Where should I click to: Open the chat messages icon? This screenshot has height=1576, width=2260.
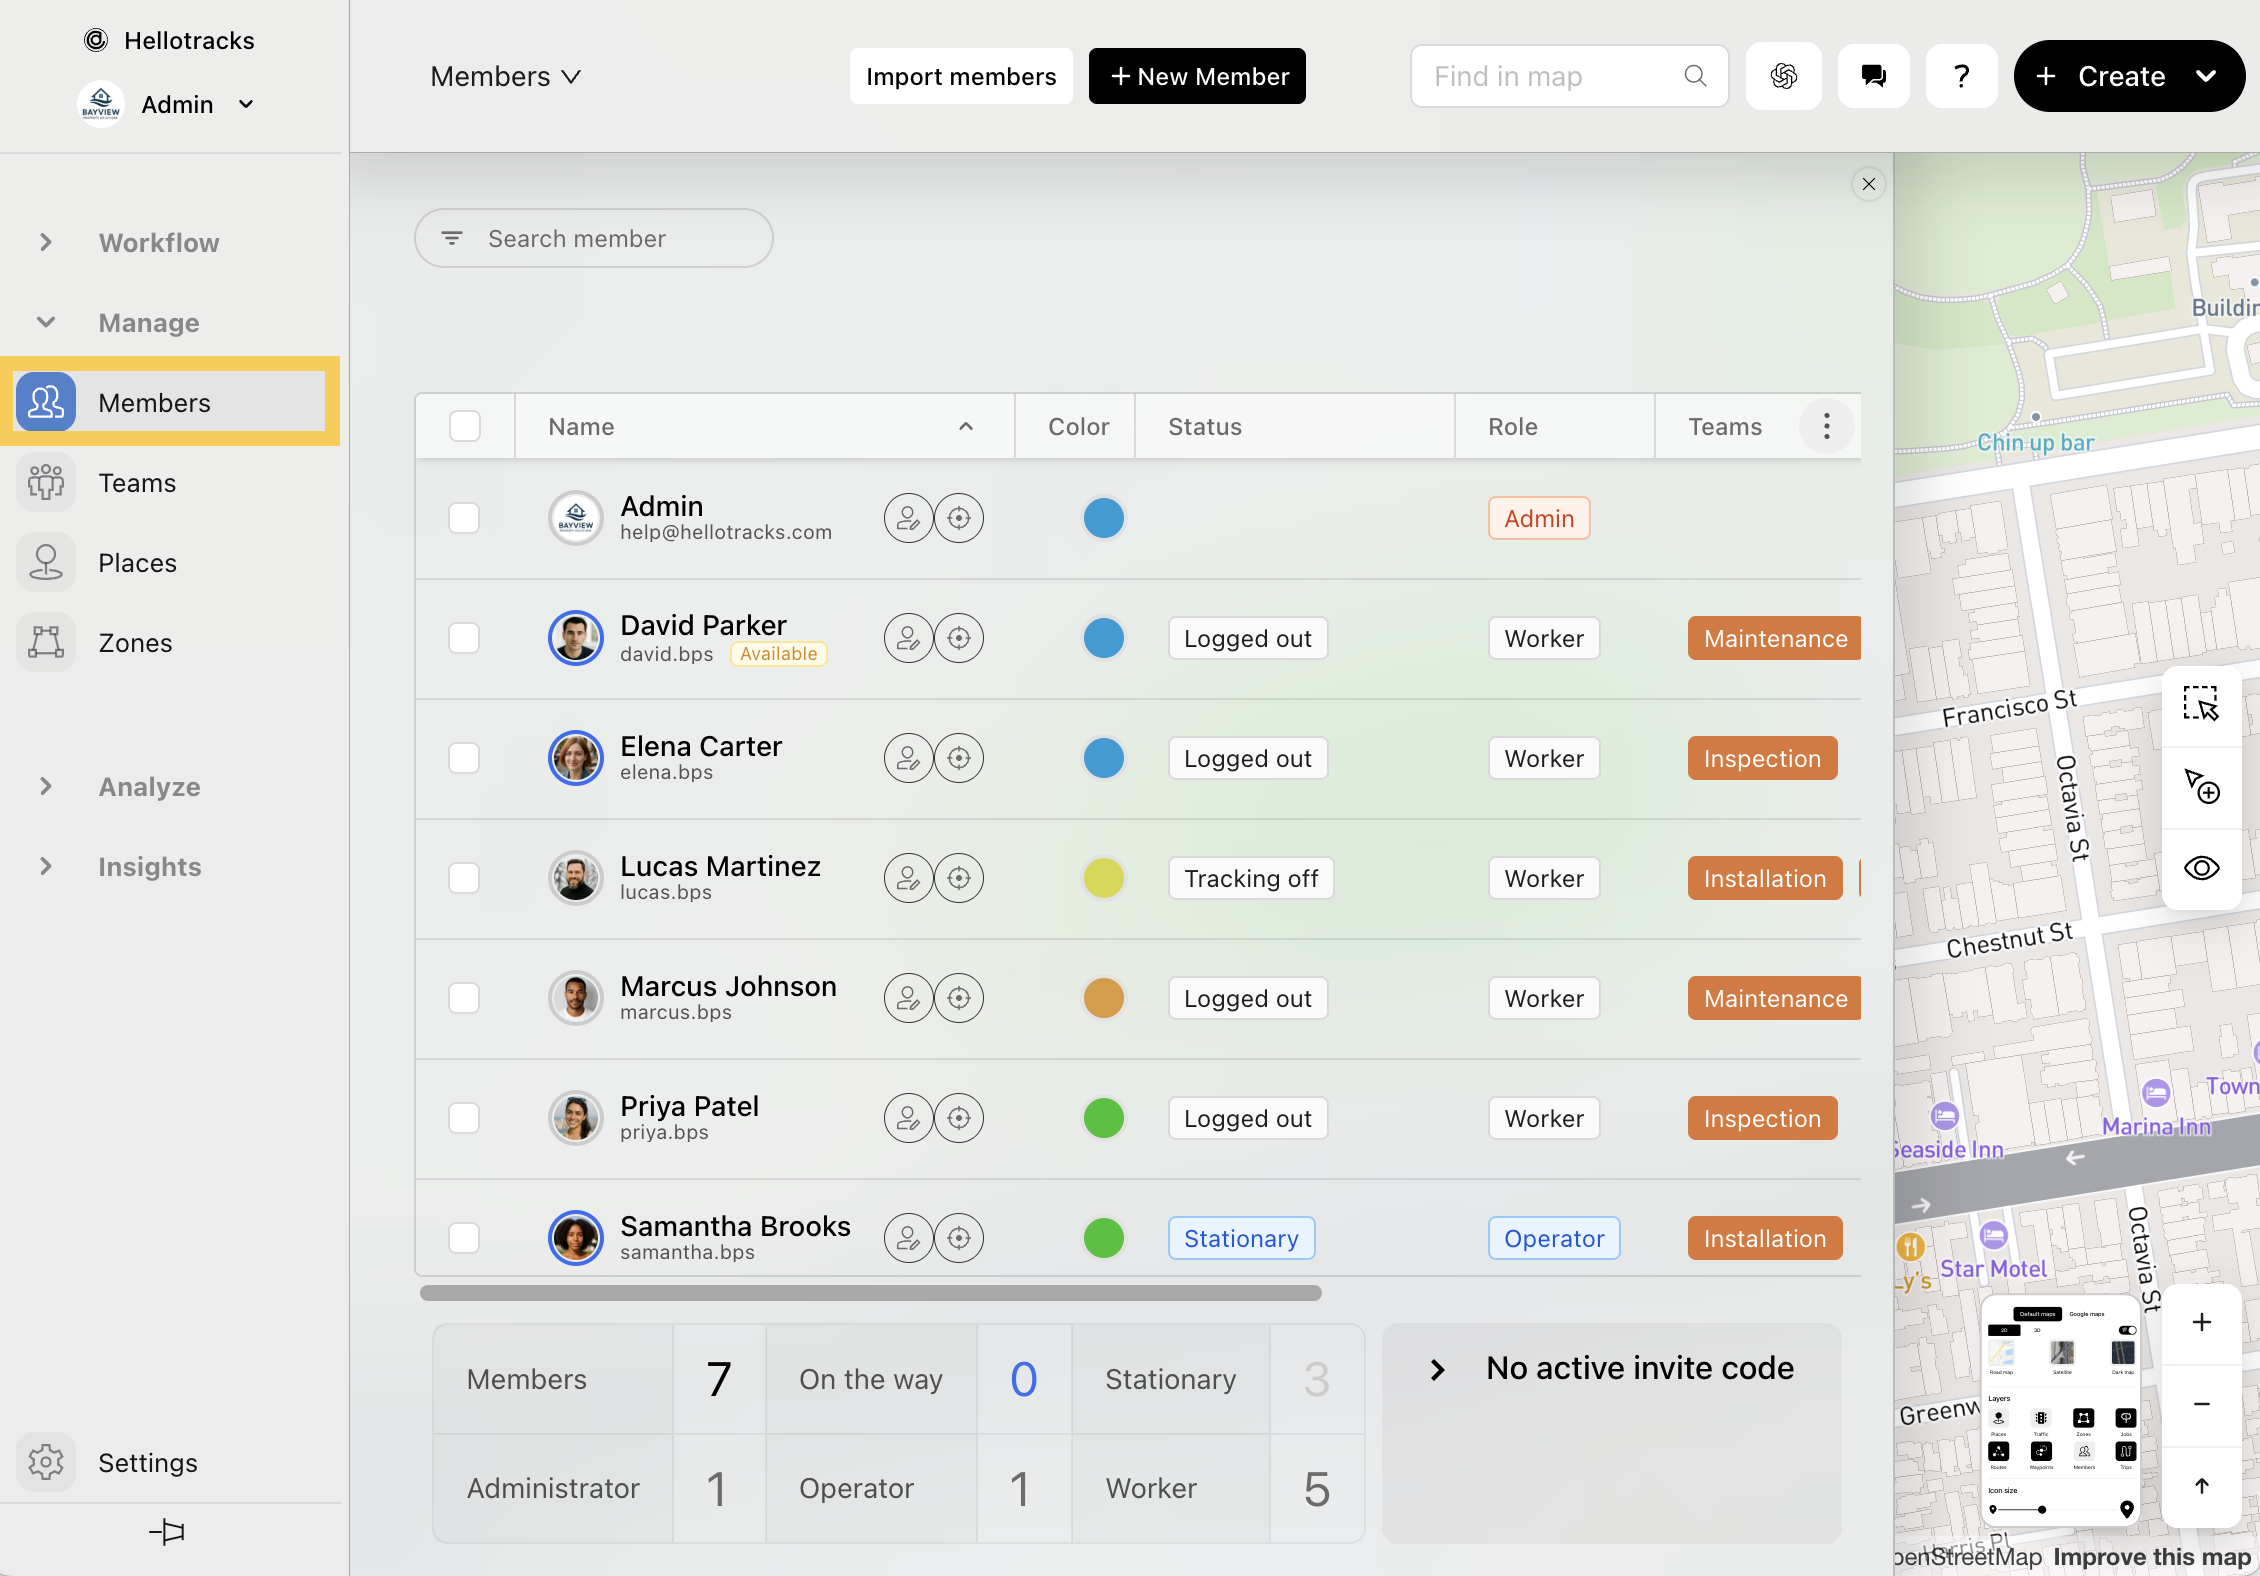pyautogui.click(x=1873, y=76)
